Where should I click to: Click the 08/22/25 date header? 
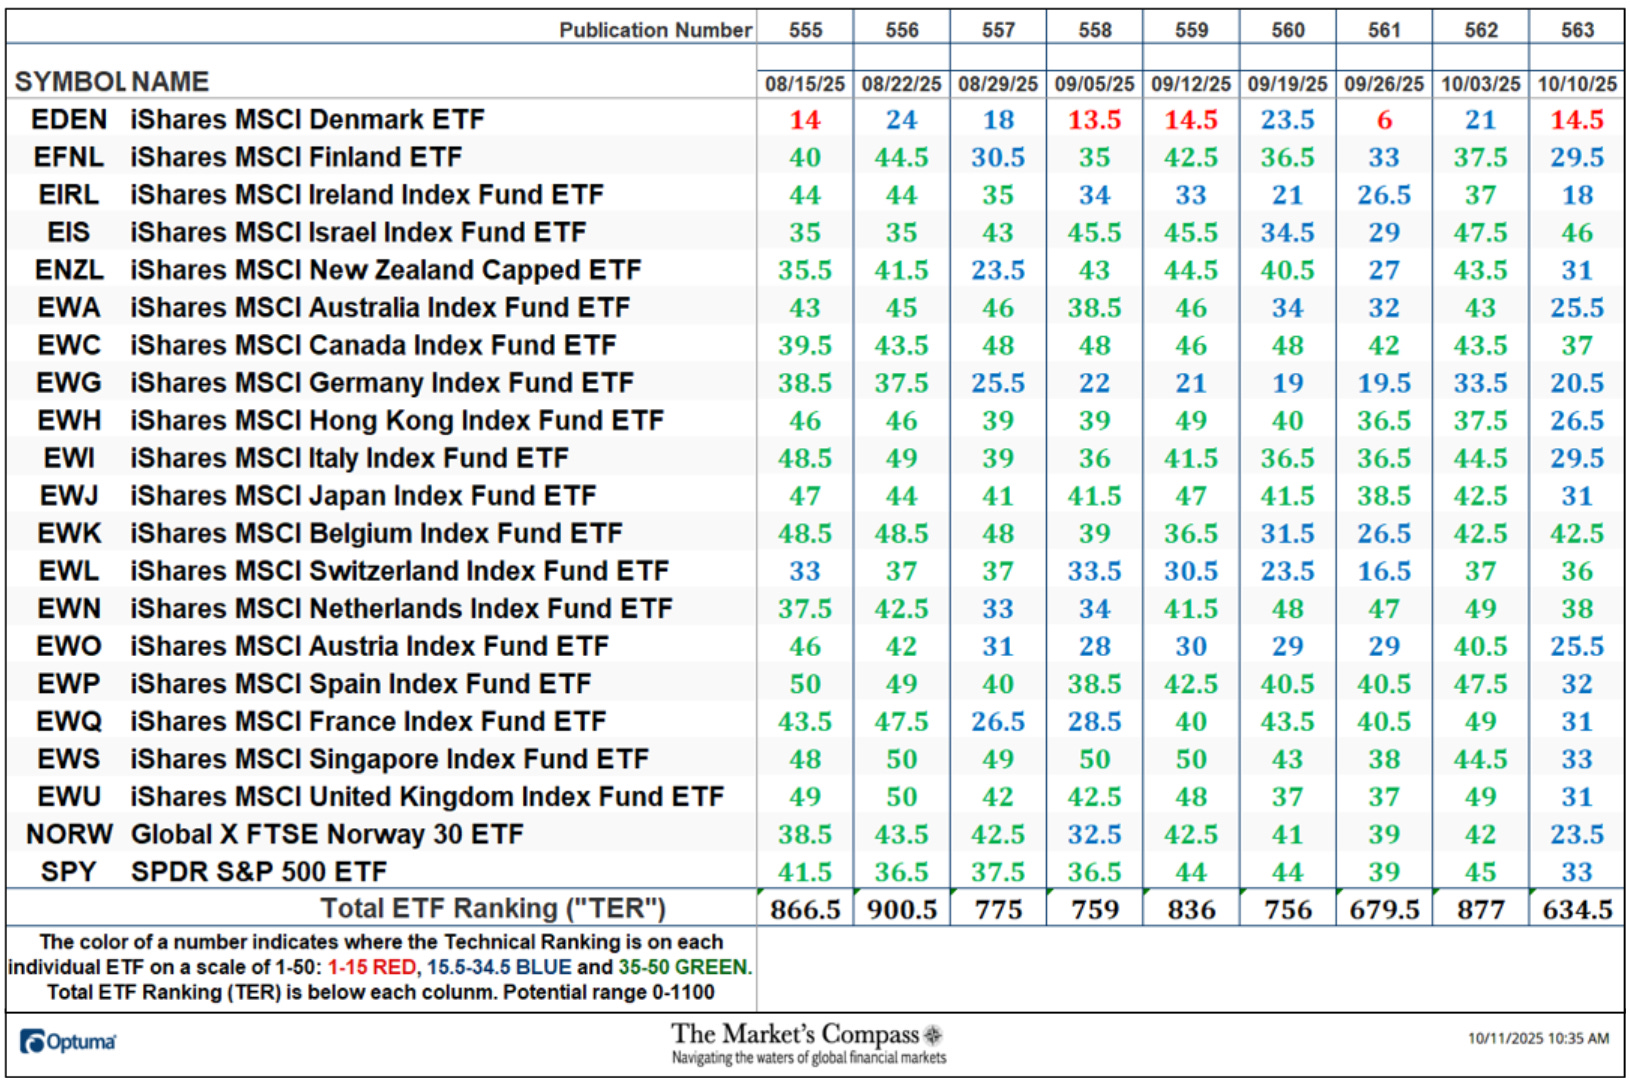[901, 84]
